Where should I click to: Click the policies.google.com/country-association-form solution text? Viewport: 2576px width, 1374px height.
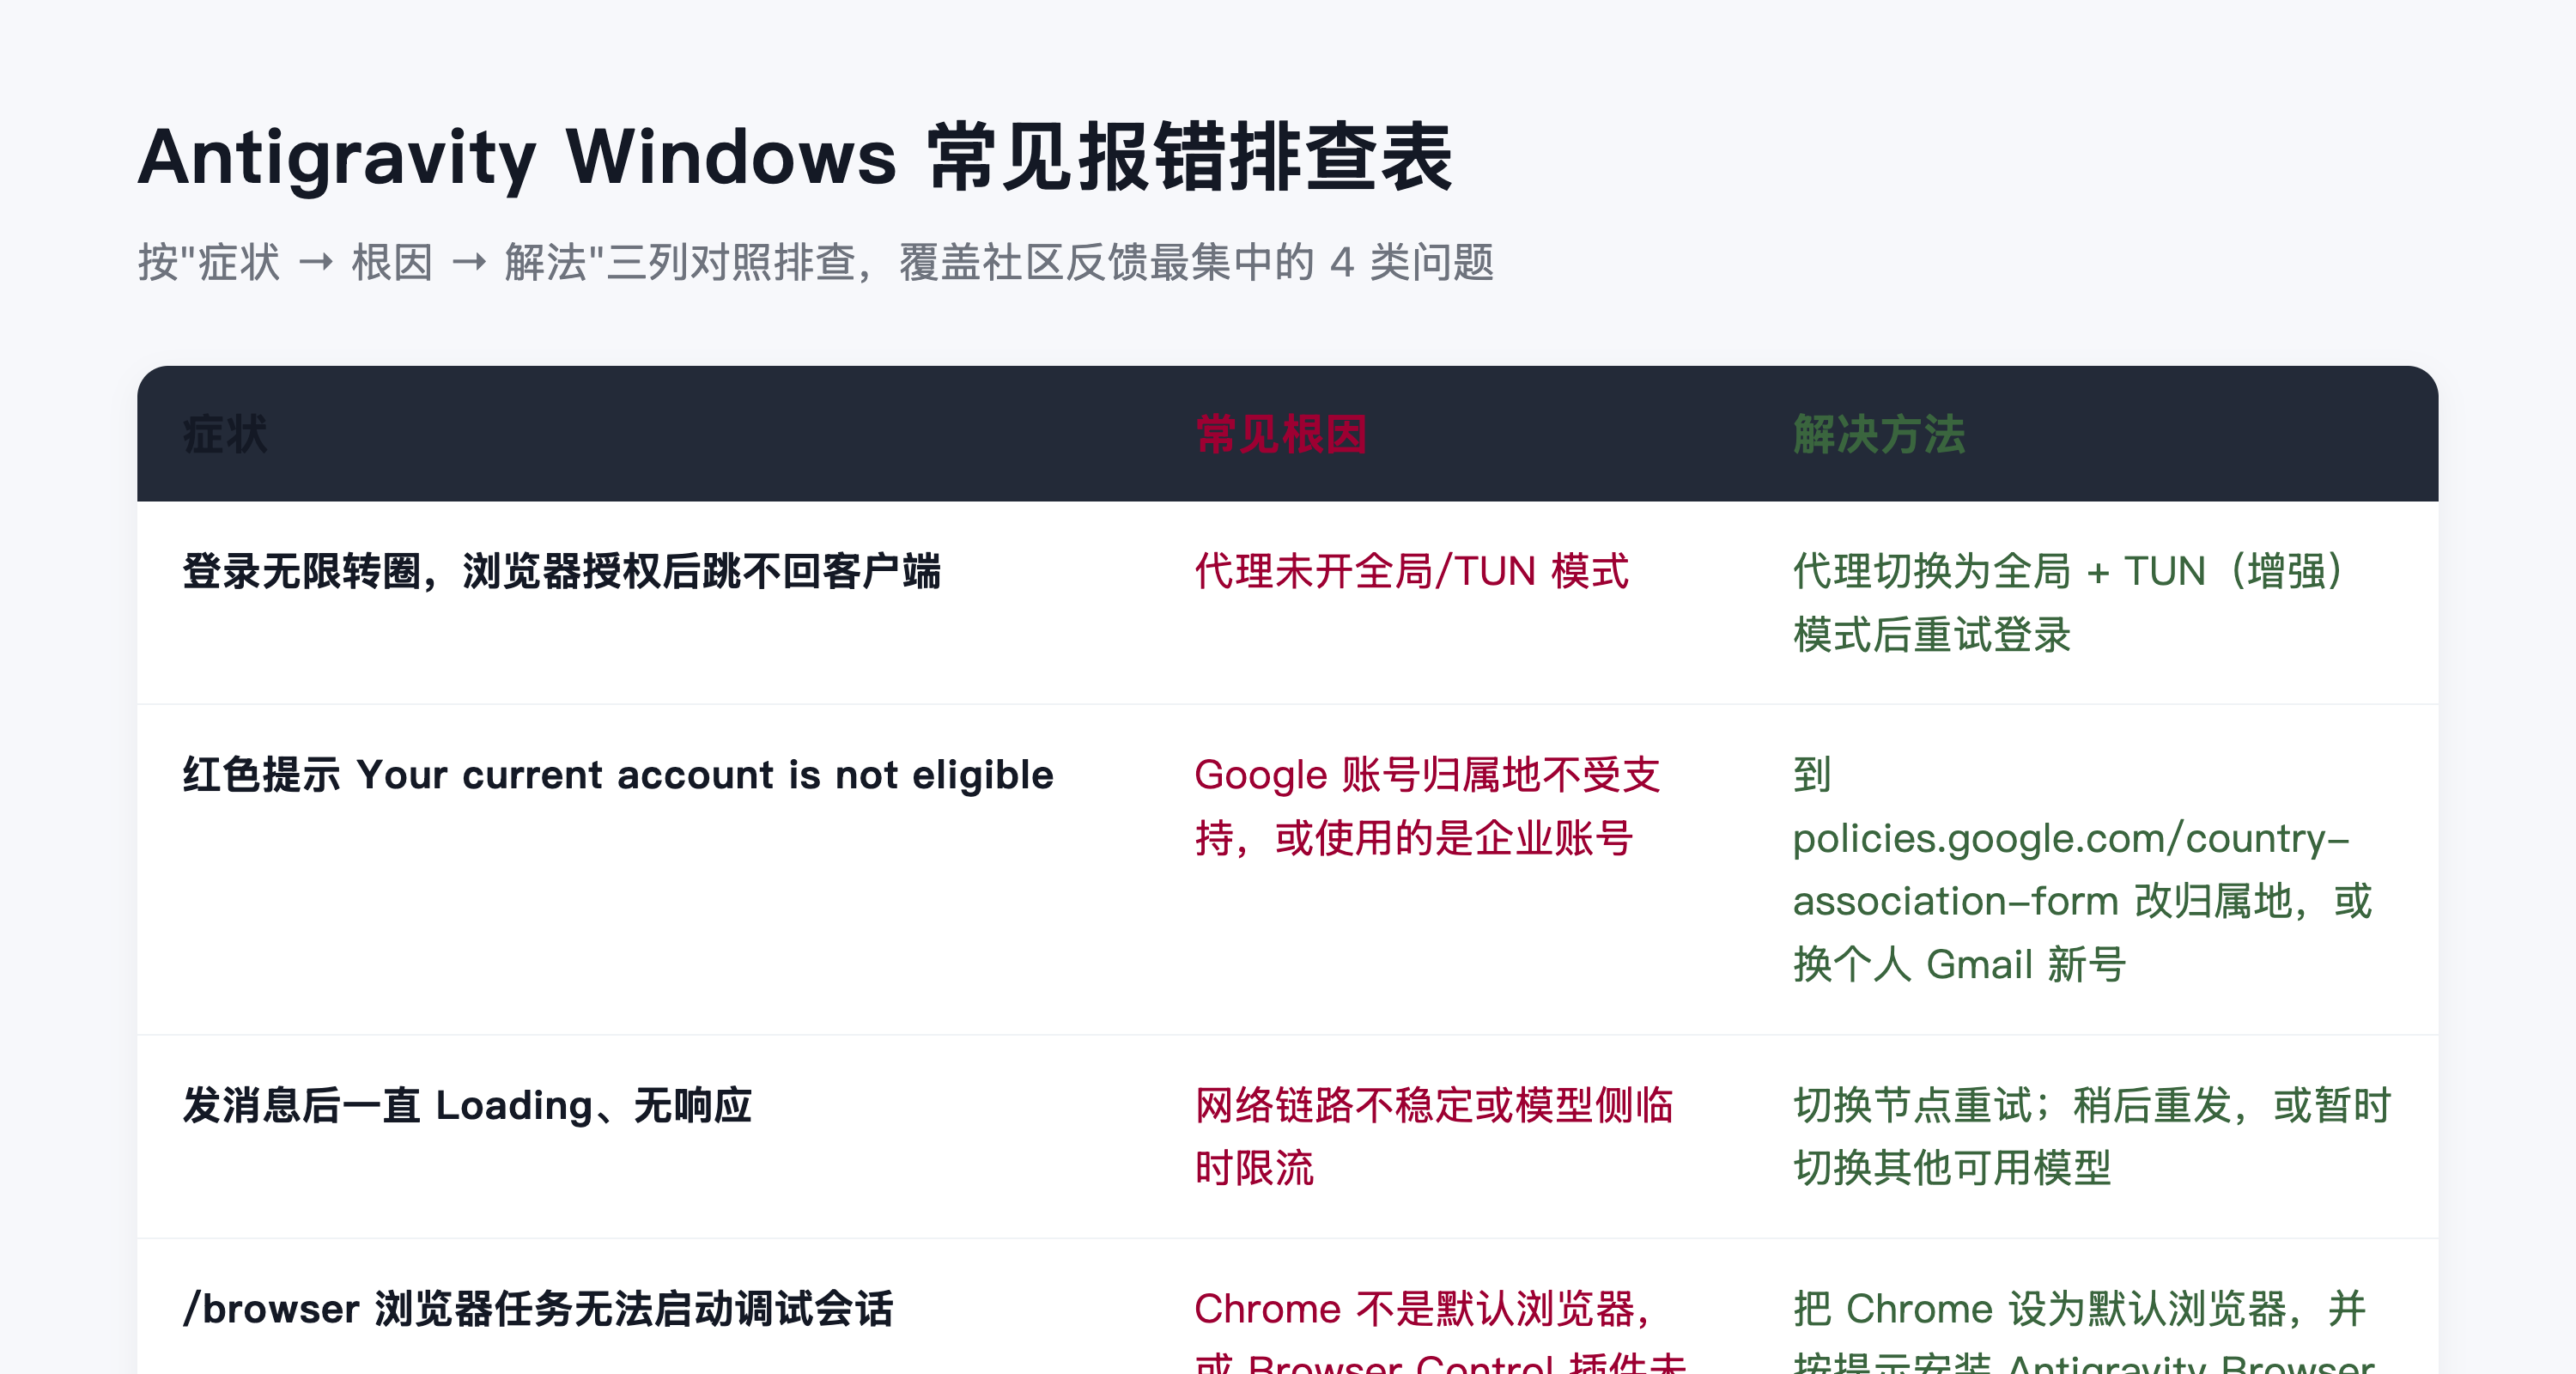tap(2082, 869)
